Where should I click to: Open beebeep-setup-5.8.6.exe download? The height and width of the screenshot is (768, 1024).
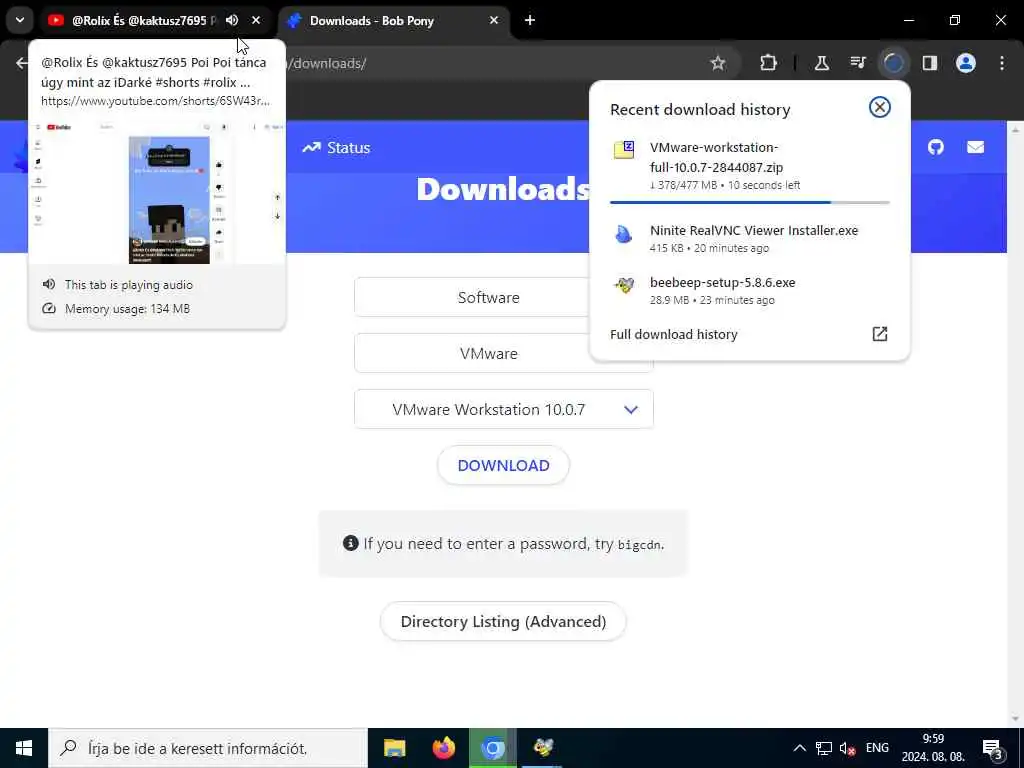(x=749, y=290)
